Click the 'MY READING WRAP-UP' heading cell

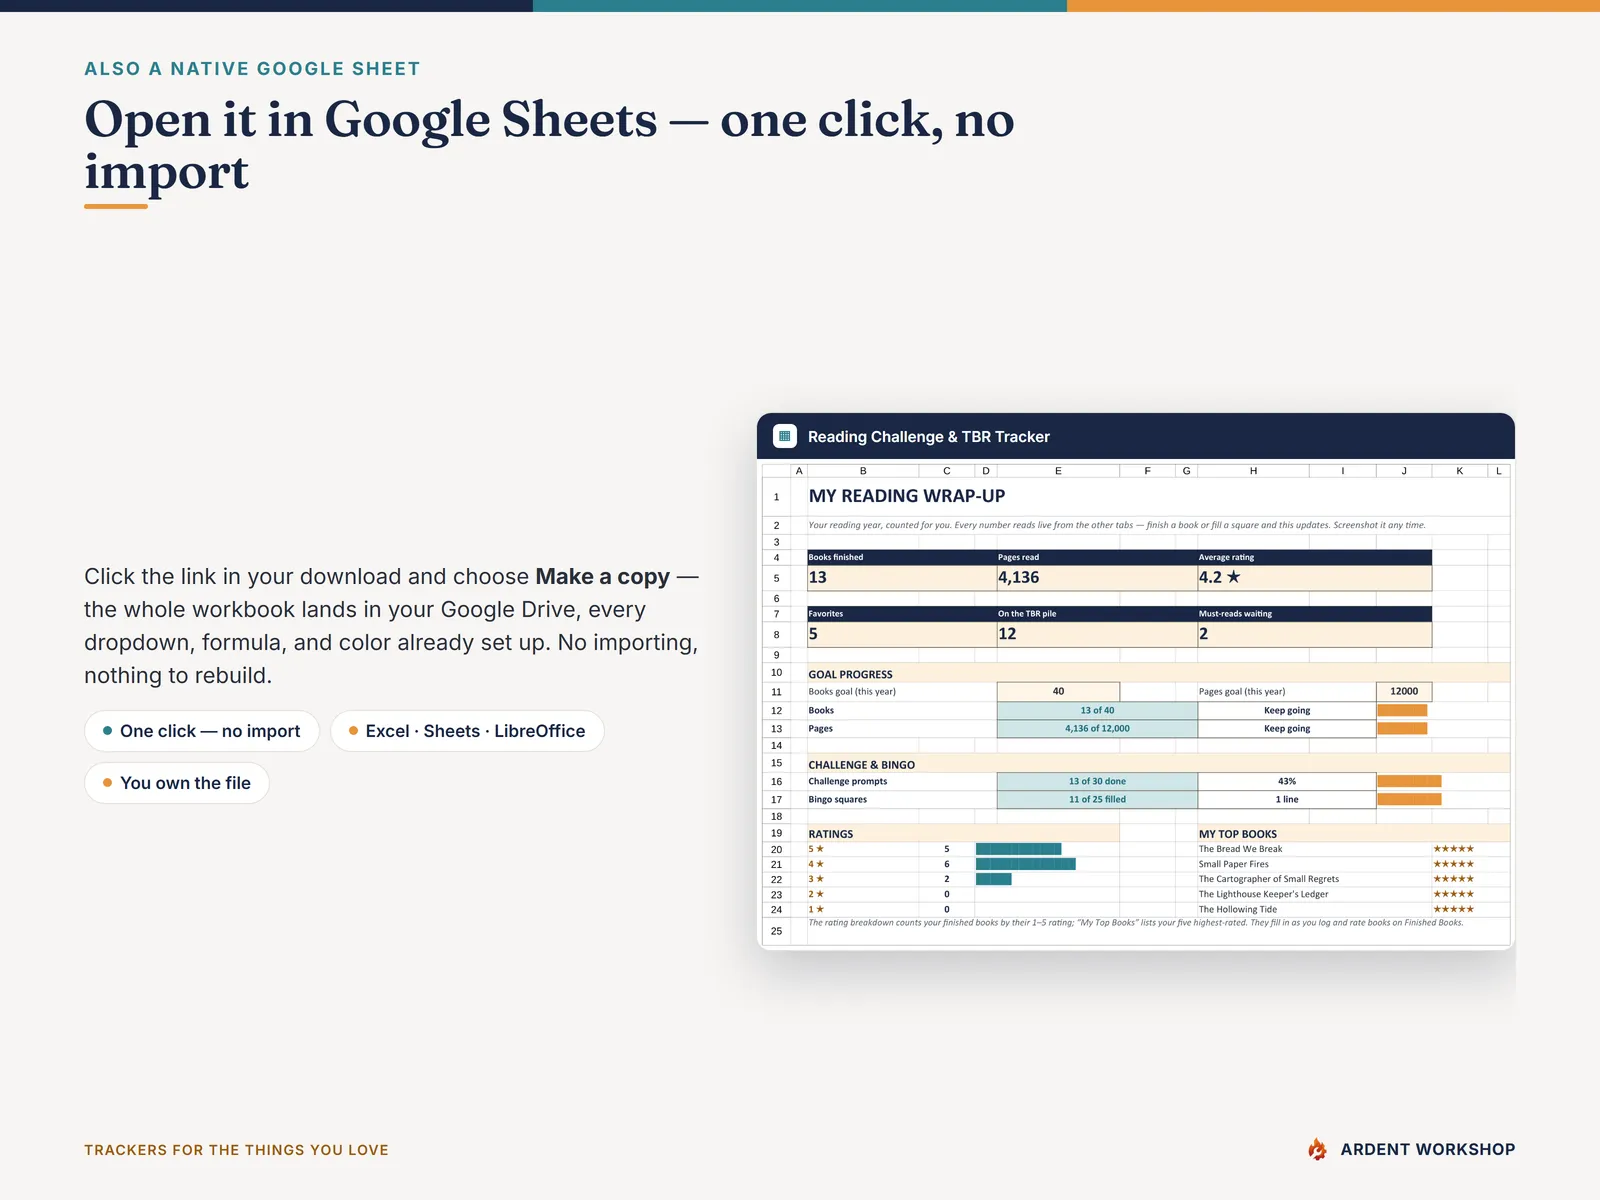(907, 496)
